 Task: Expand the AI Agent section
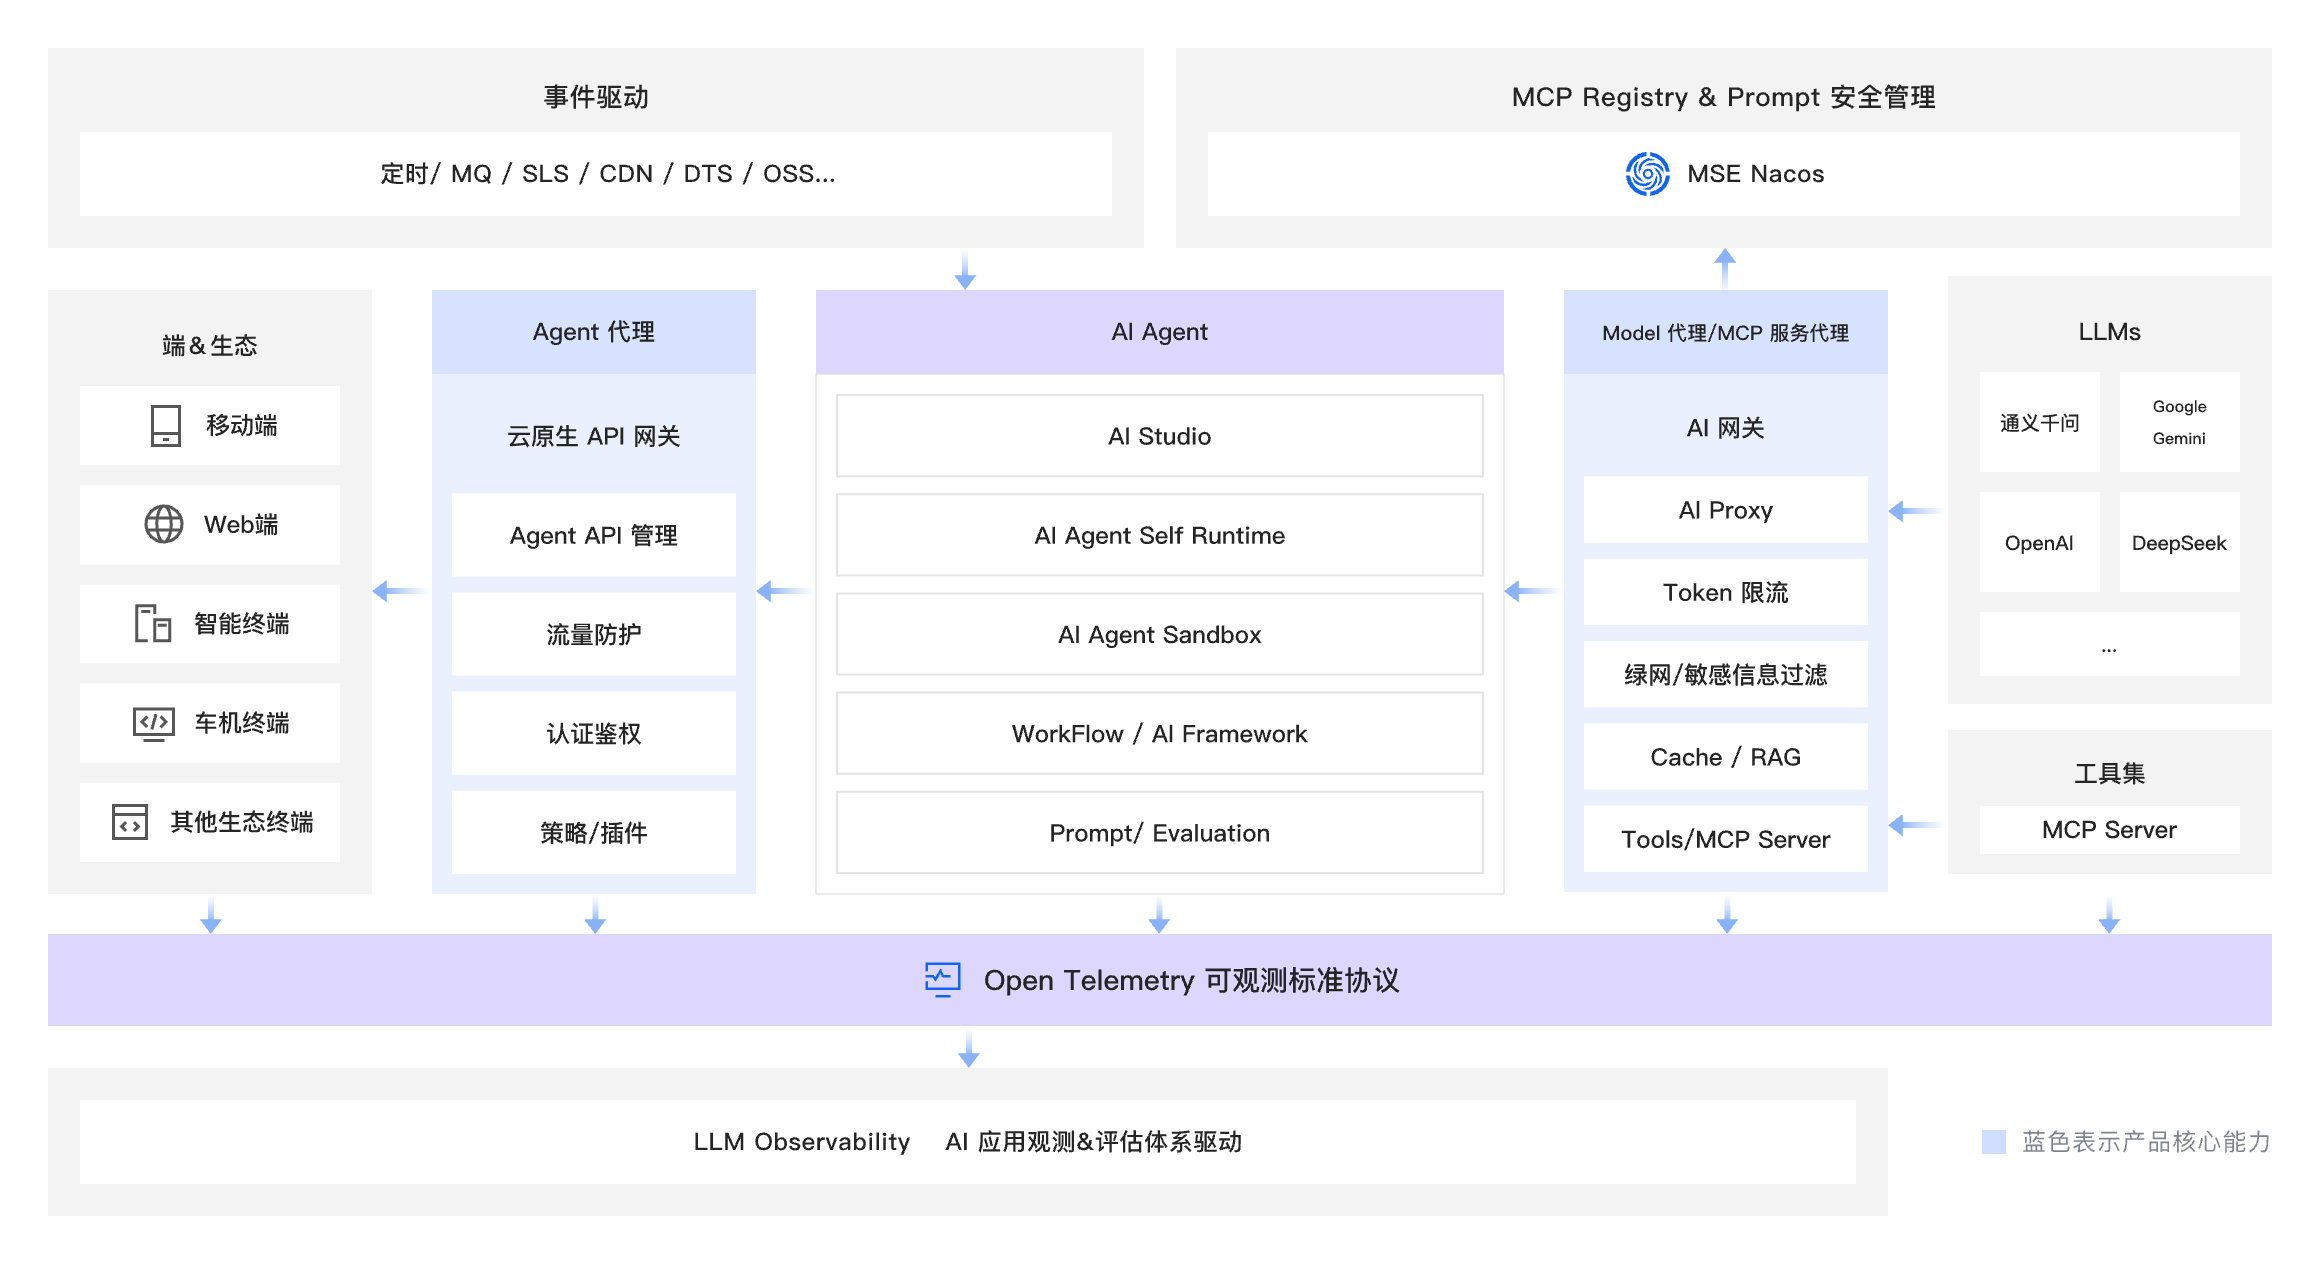click(x=1158, y=331)
